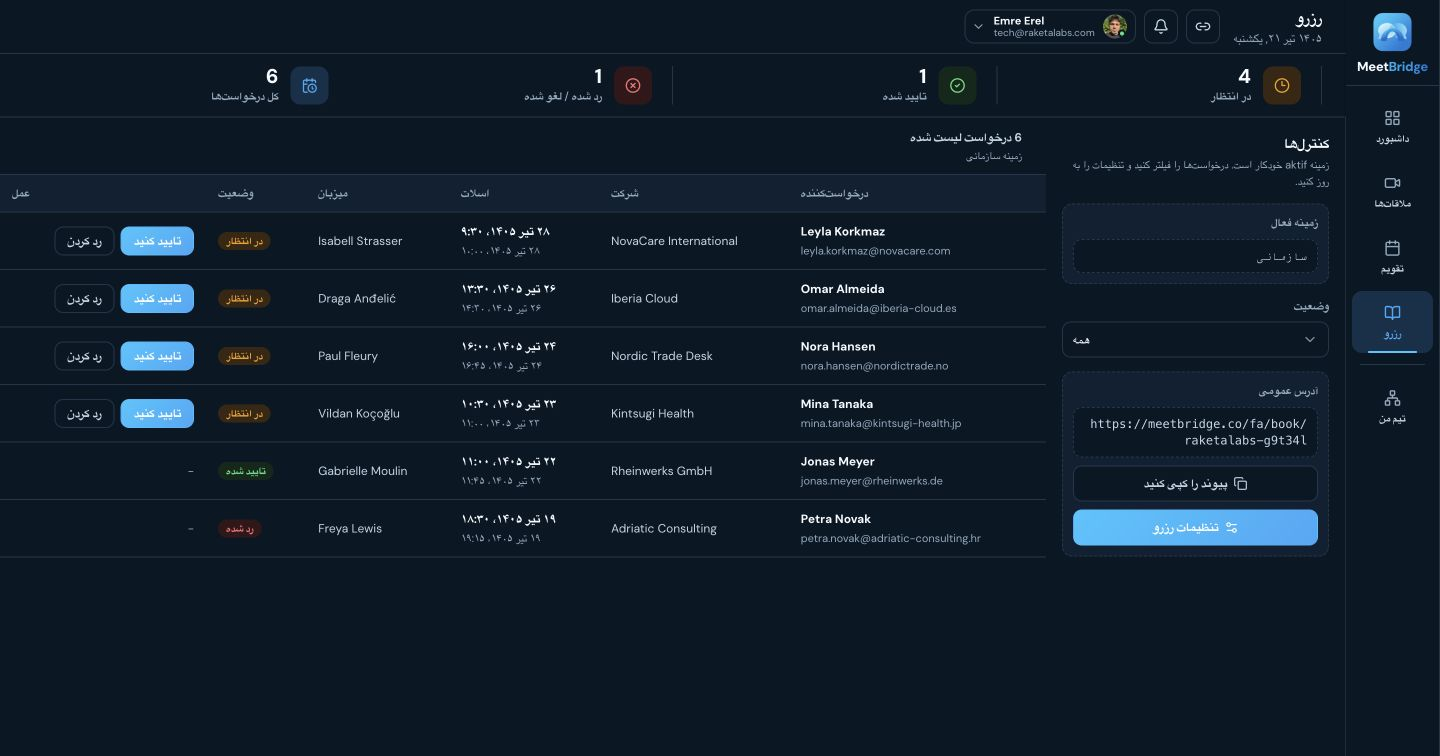Click the approved checkmark stat icon
This screenshot has height=756, width=1440.
tap(957, 86)
